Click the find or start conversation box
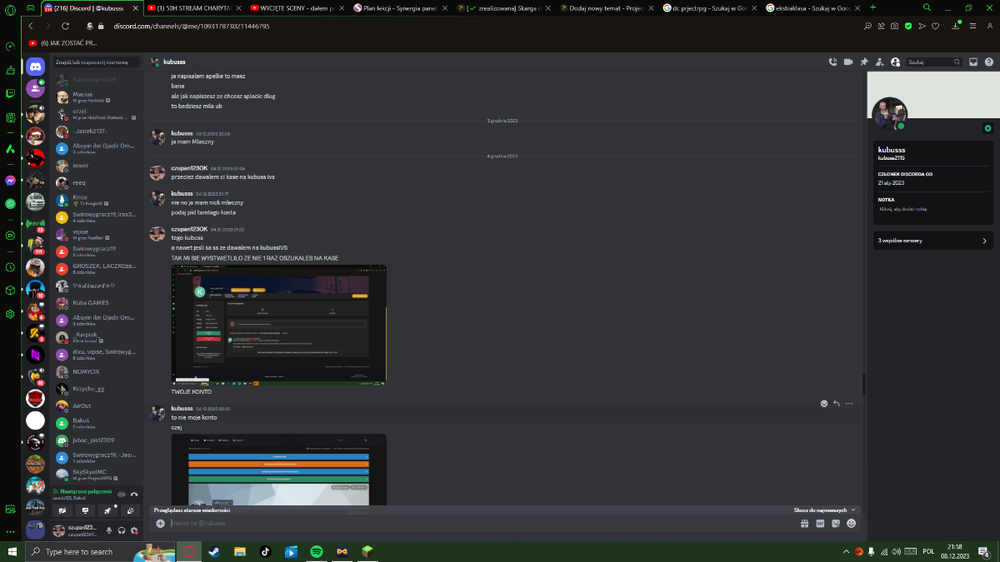This screenshot has width=1000, height=562. [96, 63]
